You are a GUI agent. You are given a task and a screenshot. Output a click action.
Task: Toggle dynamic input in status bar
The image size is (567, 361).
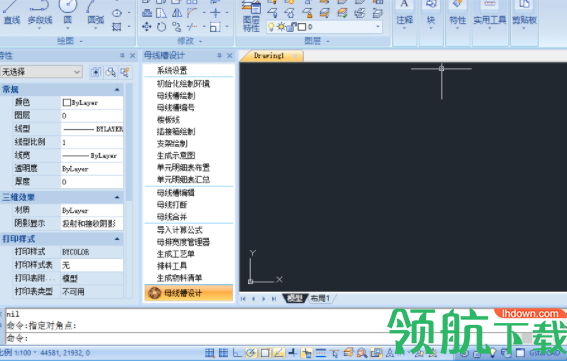pos(307,353)
